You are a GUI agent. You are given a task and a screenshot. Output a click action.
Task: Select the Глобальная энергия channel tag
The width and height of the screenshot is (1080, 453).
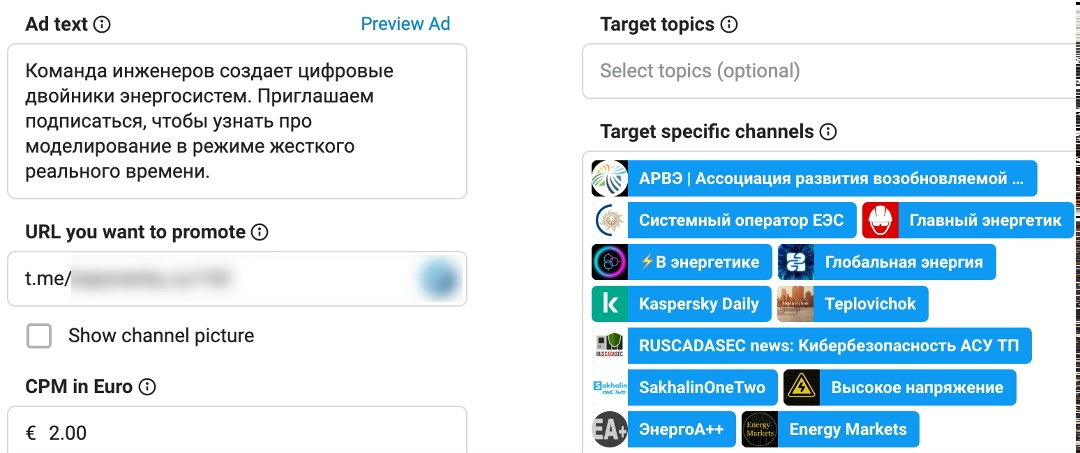tap(903, 262)
